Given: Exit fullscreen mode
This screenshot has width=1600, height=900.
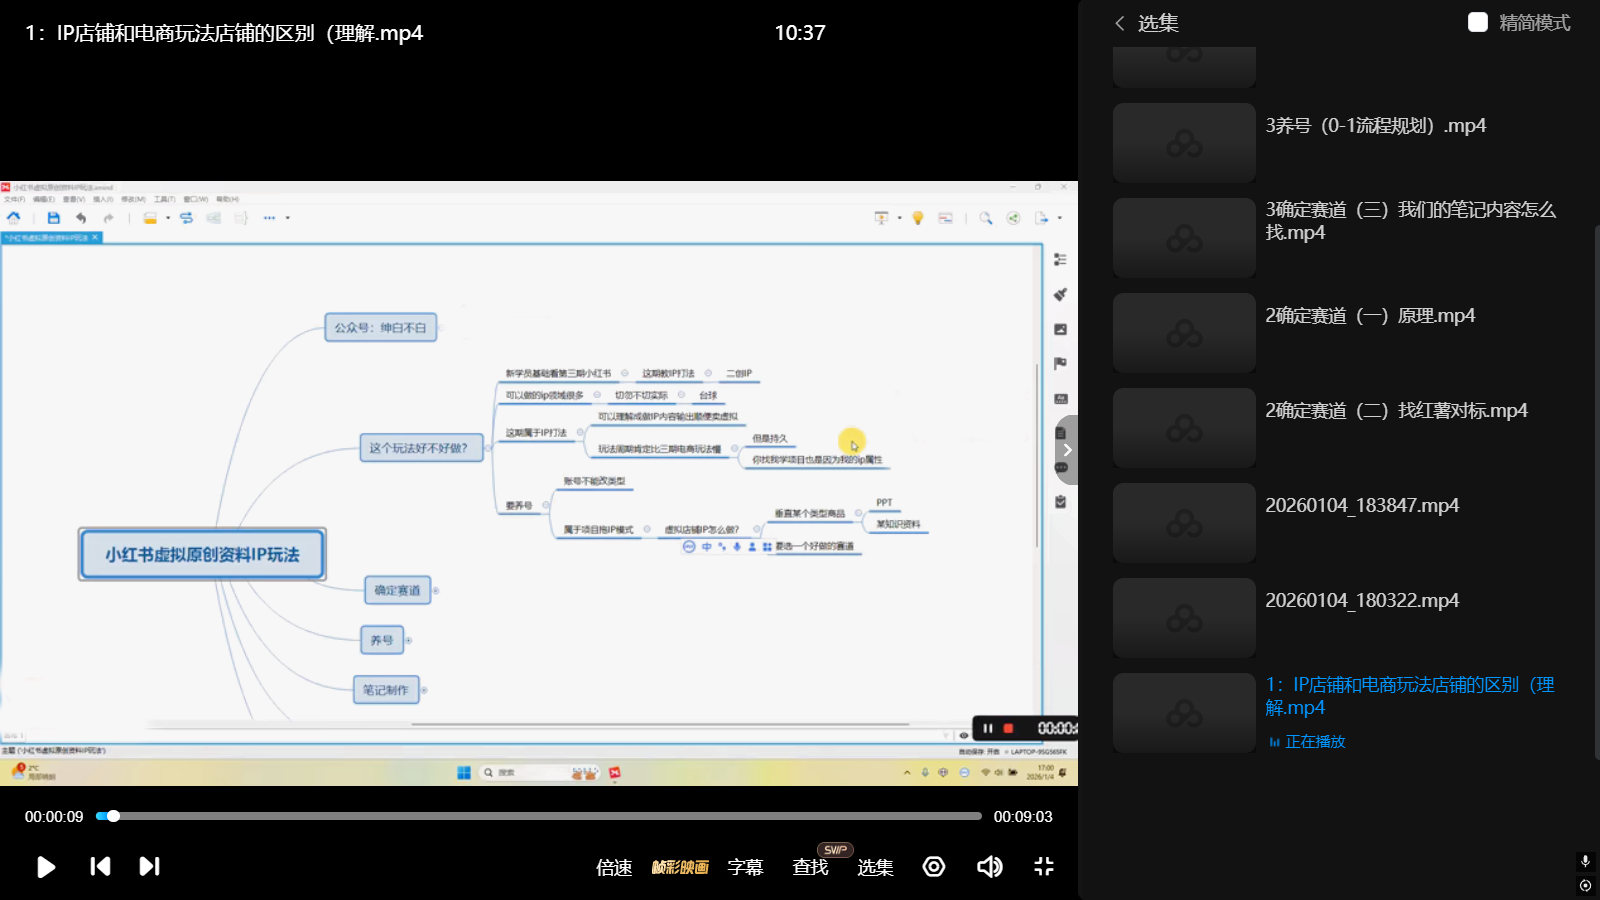Looking at the screenshot, I should (1044, 867).
